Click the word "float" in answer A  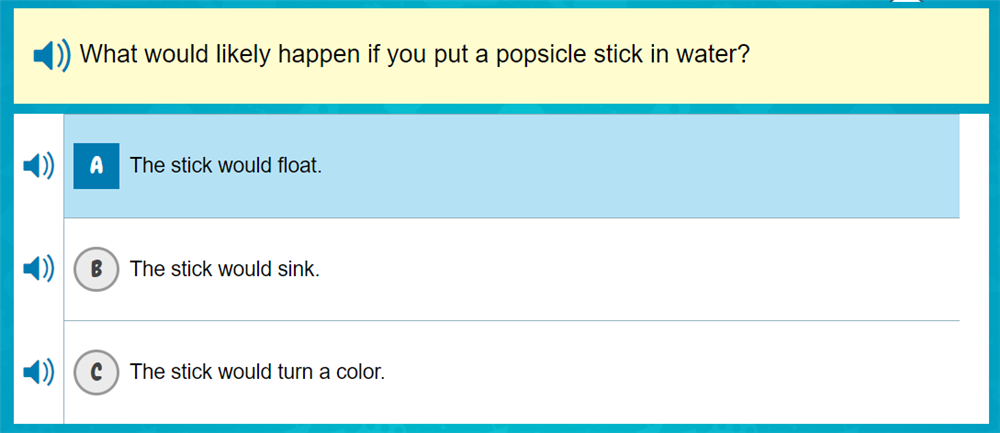(x=299, y=166)
